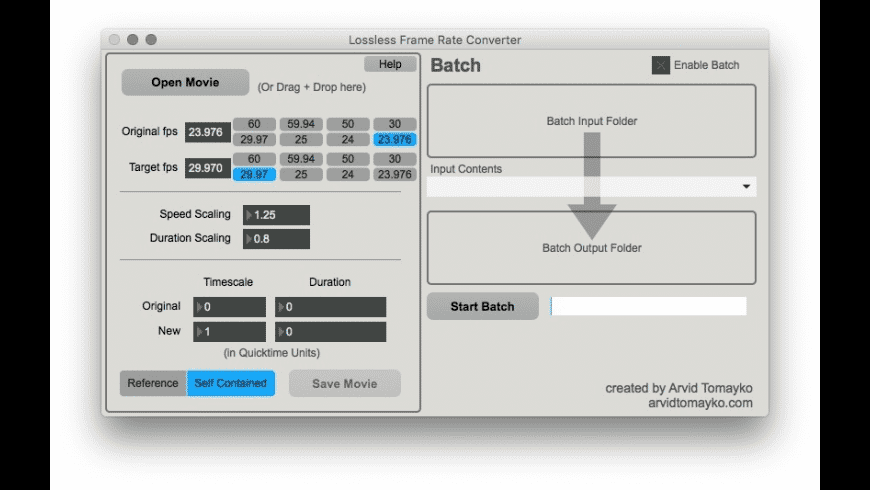The image size is (870, 490).
Task: Set Original fps preset to 50
Action: (348, 124)
